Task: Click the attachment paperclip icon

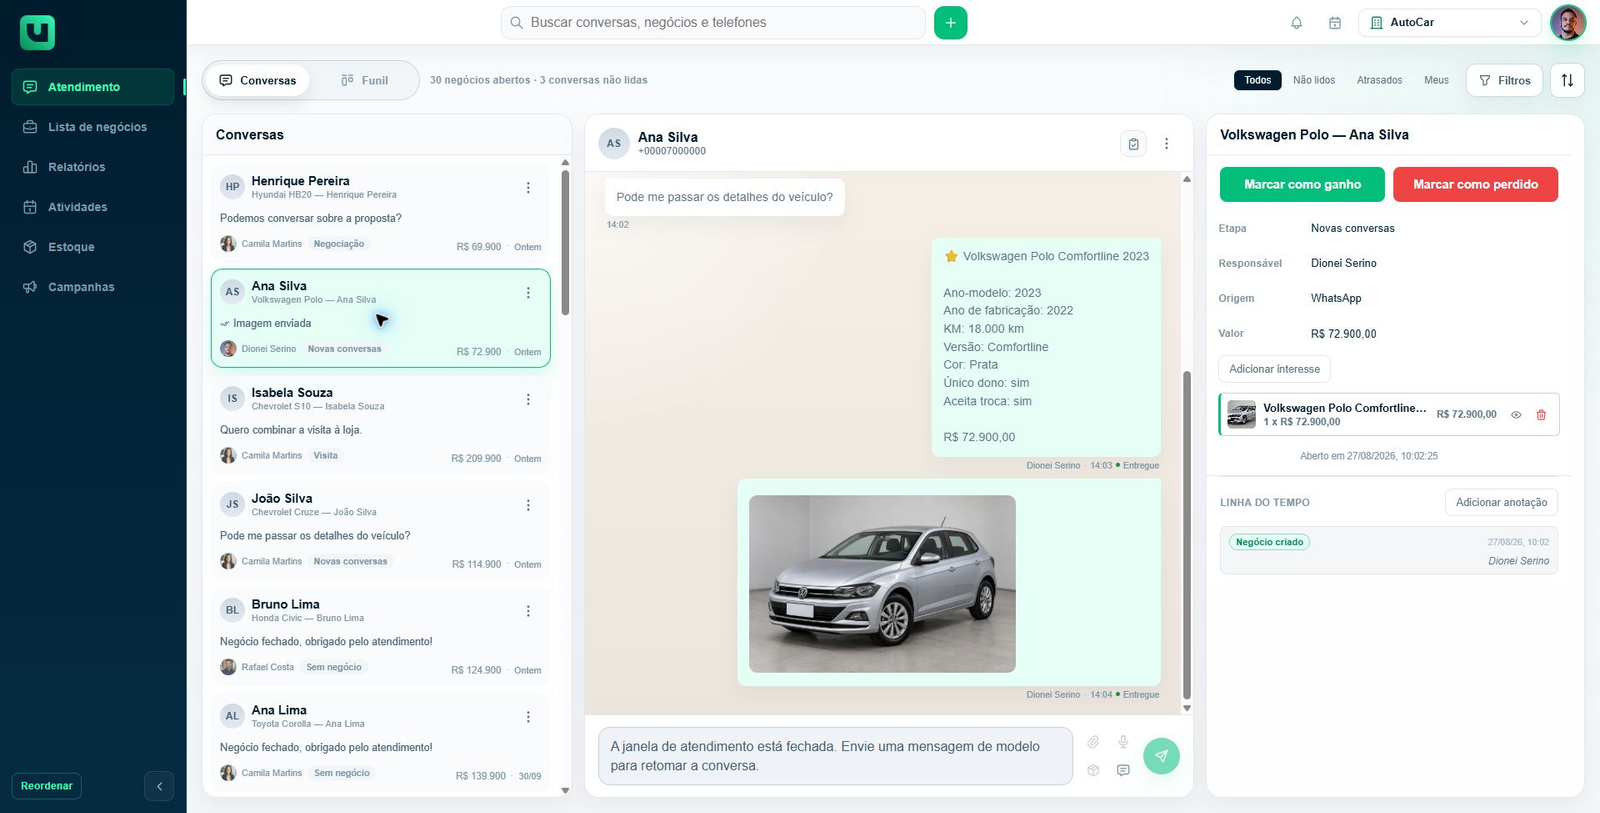Action: (1093, 742)
